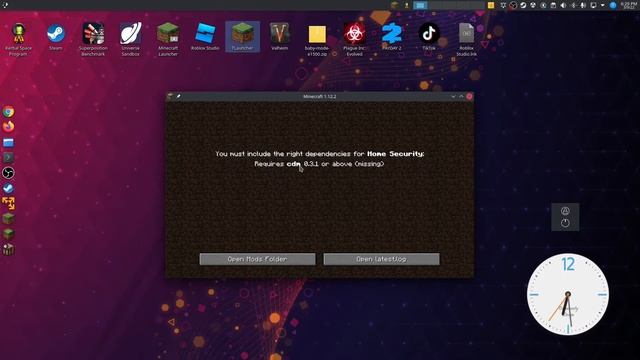Click the trash bin icon in the dock

pos(8,249)
